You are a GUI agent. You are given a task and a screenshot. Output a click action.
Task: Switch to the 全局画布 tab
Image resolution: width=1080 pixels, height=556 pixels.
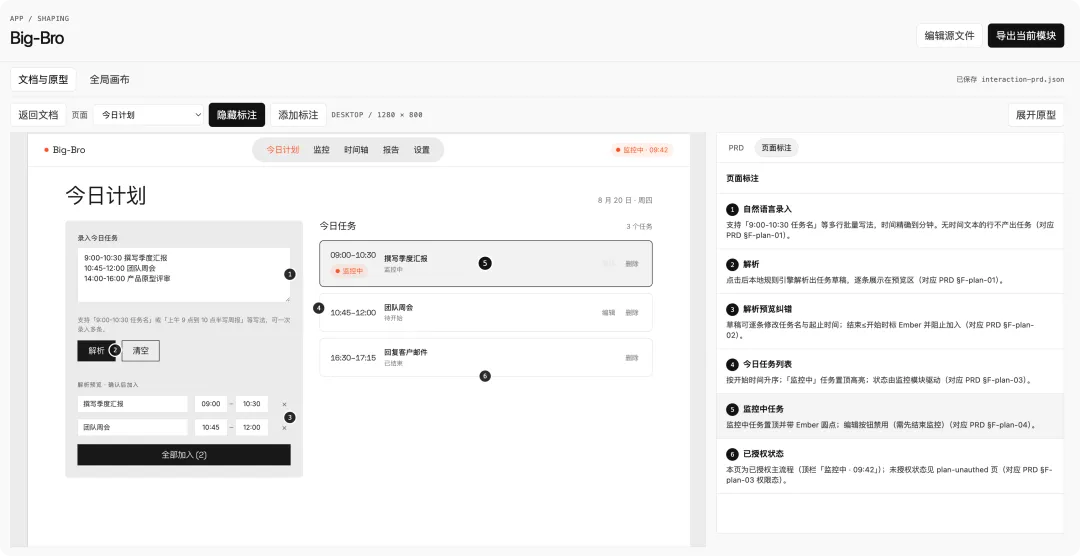[110, 79]
